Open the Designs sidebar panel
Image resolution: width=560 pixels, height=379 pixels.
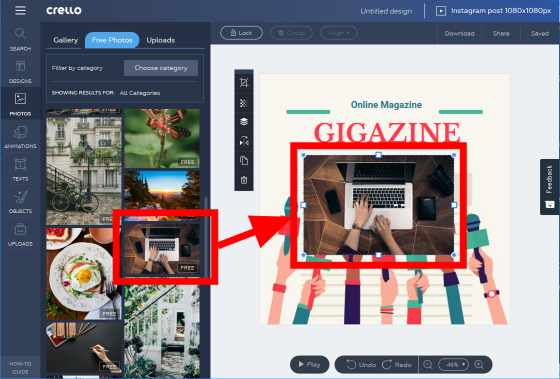click(20, 72)
